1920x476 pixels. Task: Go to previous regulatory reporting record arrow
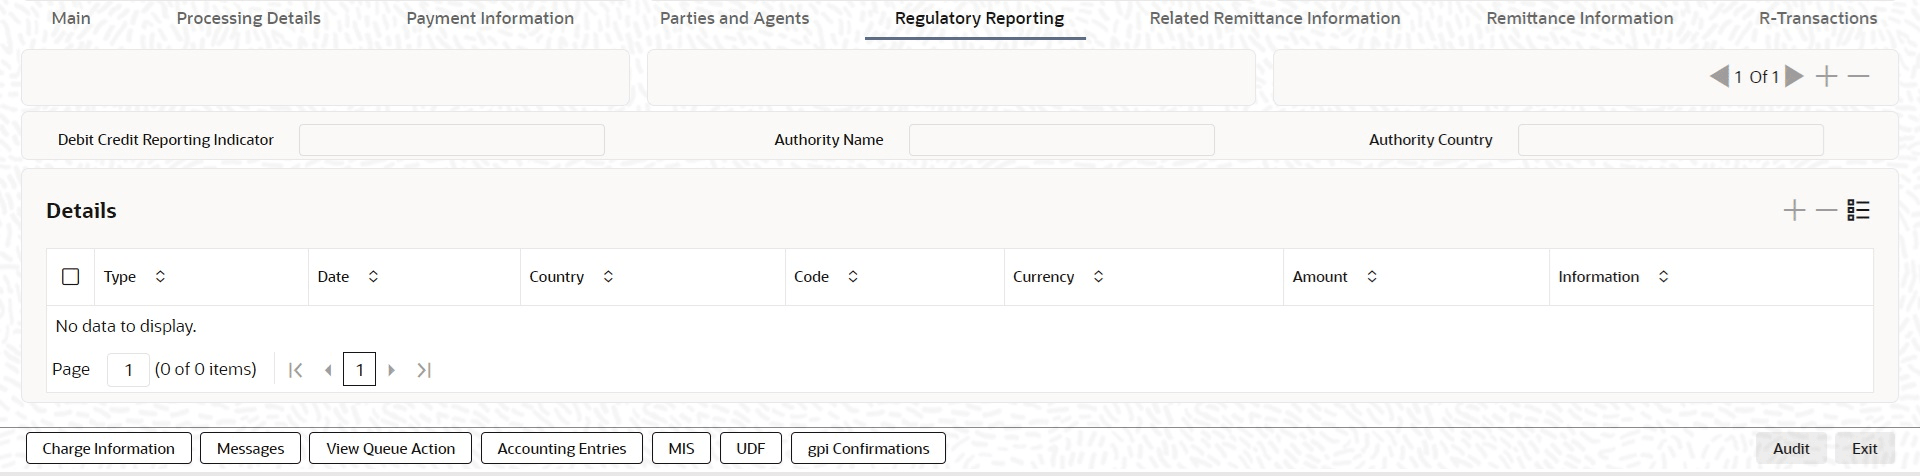(x=1720, y=77)
